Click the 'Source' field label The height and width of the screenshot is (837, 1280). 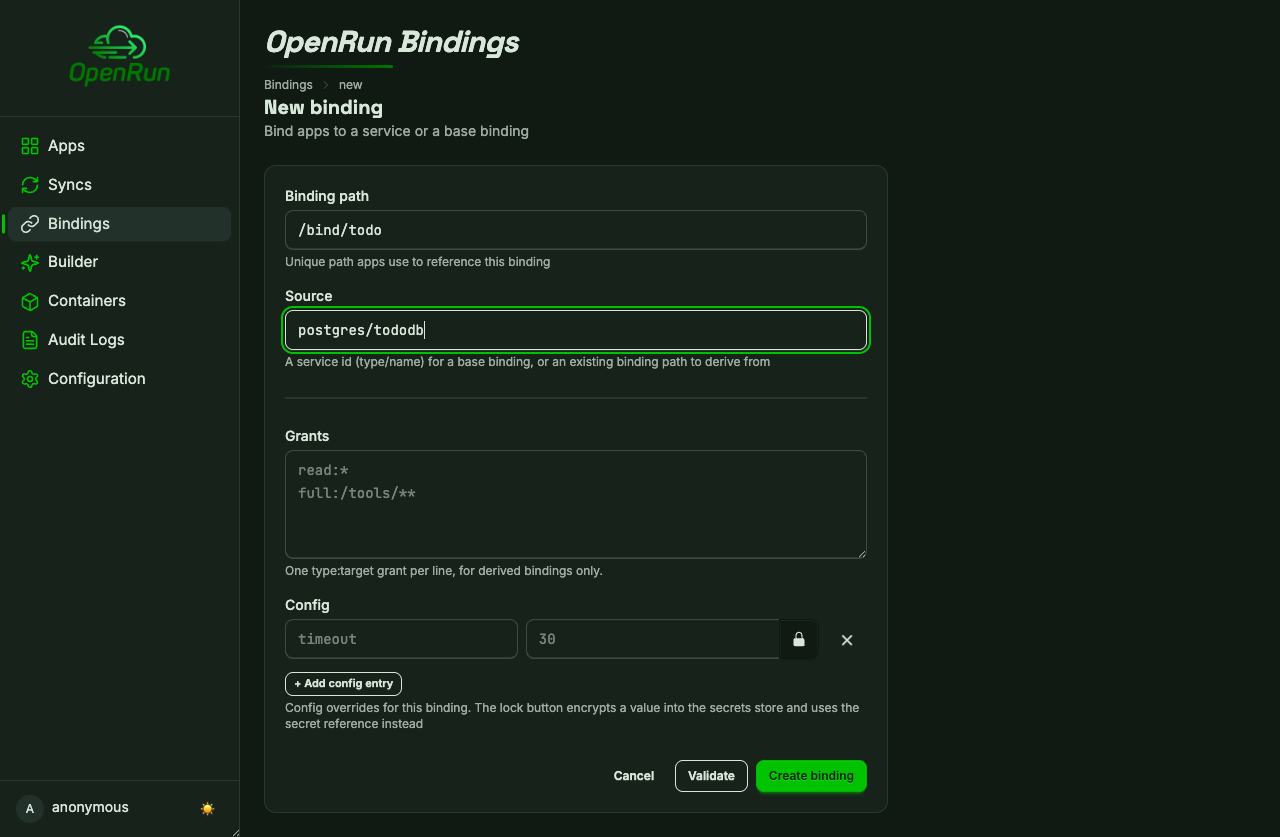coord(308,296)
